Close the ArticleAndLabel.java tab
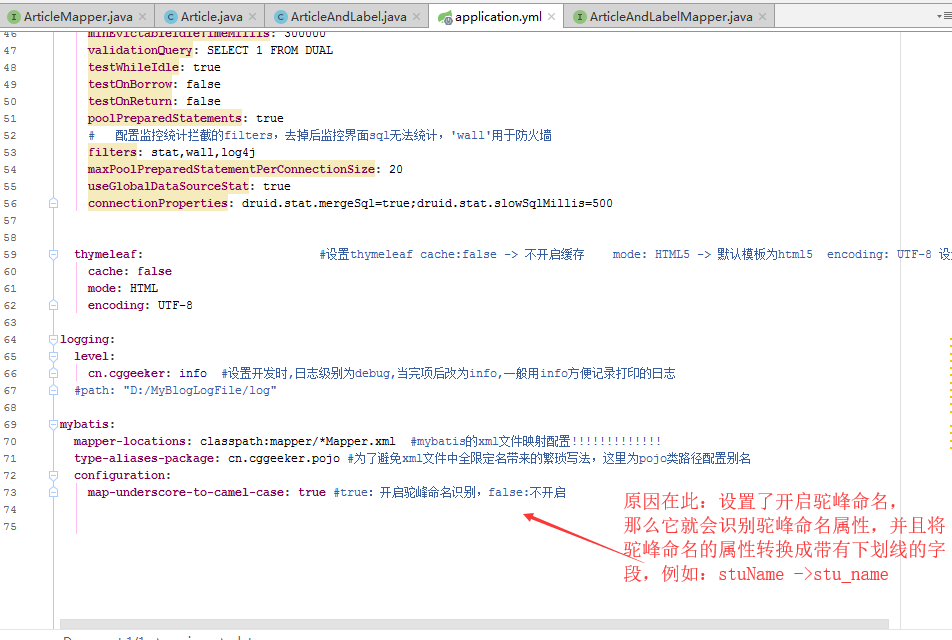Screen dimensions: 952x640 click(x=416, y=16)
